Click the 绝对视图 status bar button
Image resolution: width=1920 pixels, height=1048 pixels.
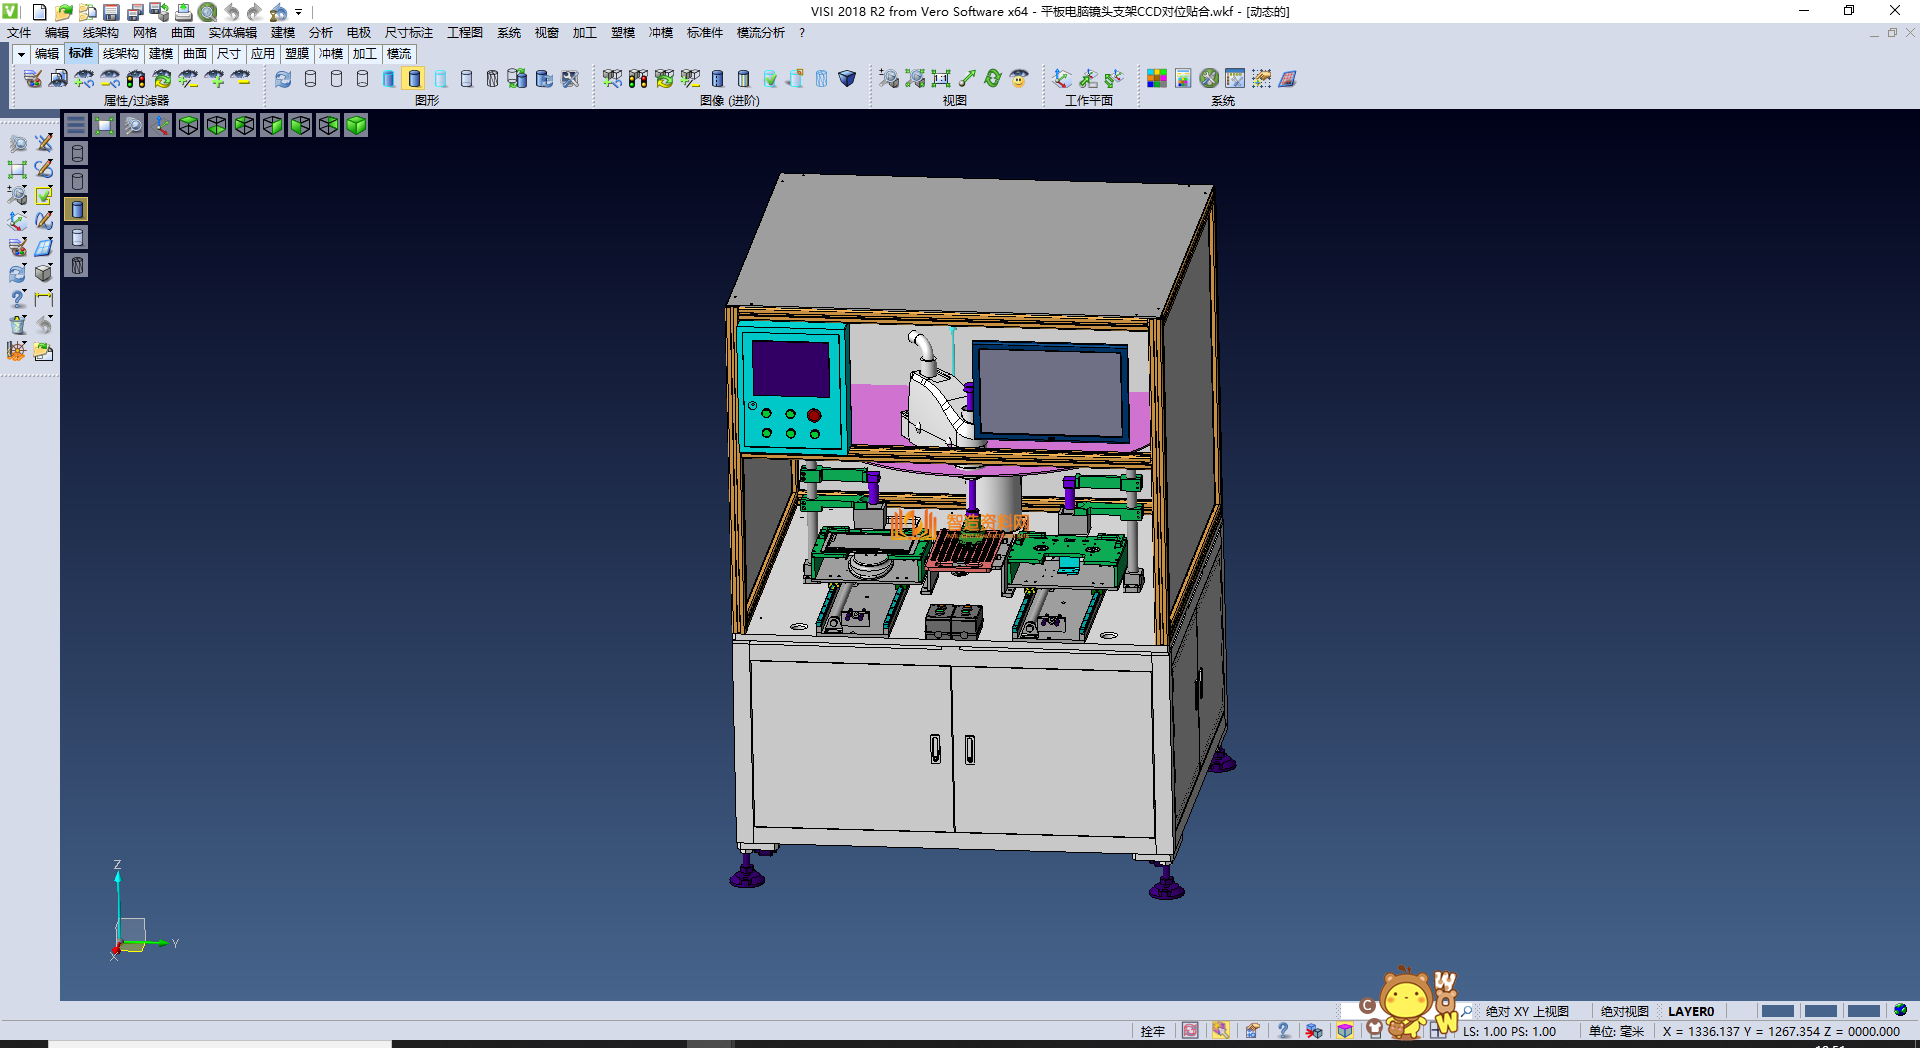click(x=1624, y=1012)
